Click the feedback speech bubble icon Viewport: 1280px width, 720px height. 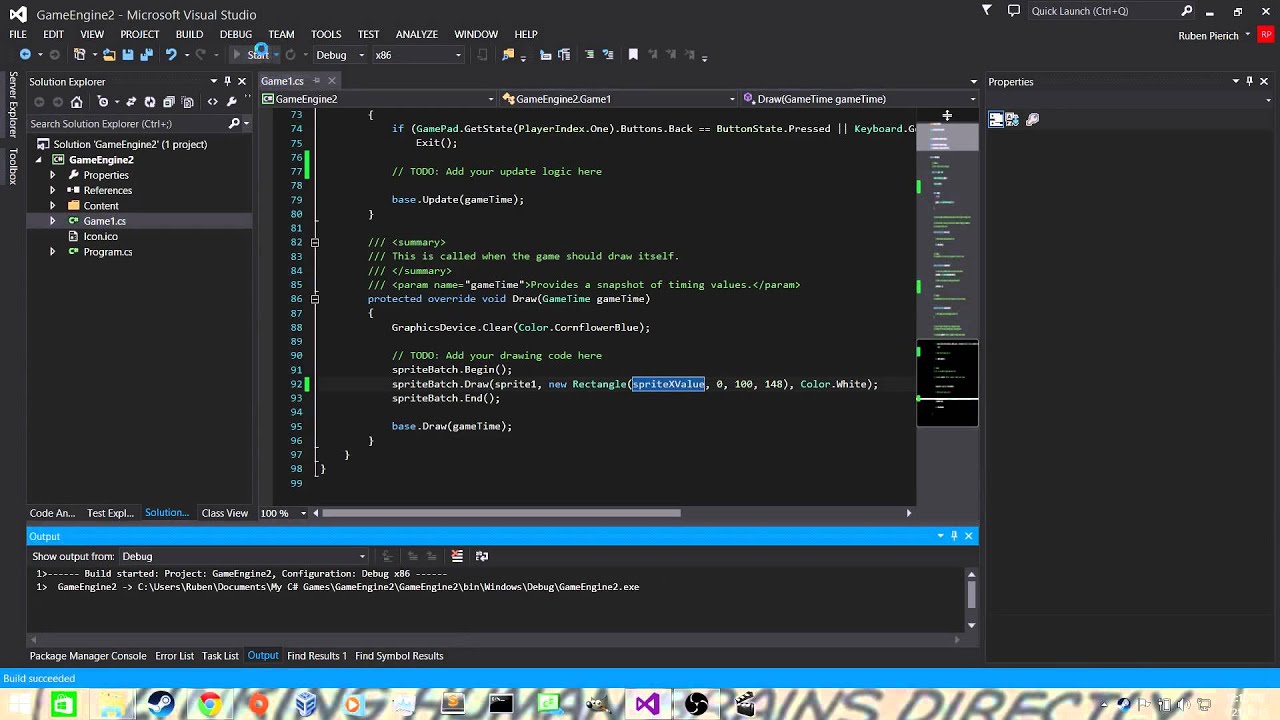(x=1014, y=11)
